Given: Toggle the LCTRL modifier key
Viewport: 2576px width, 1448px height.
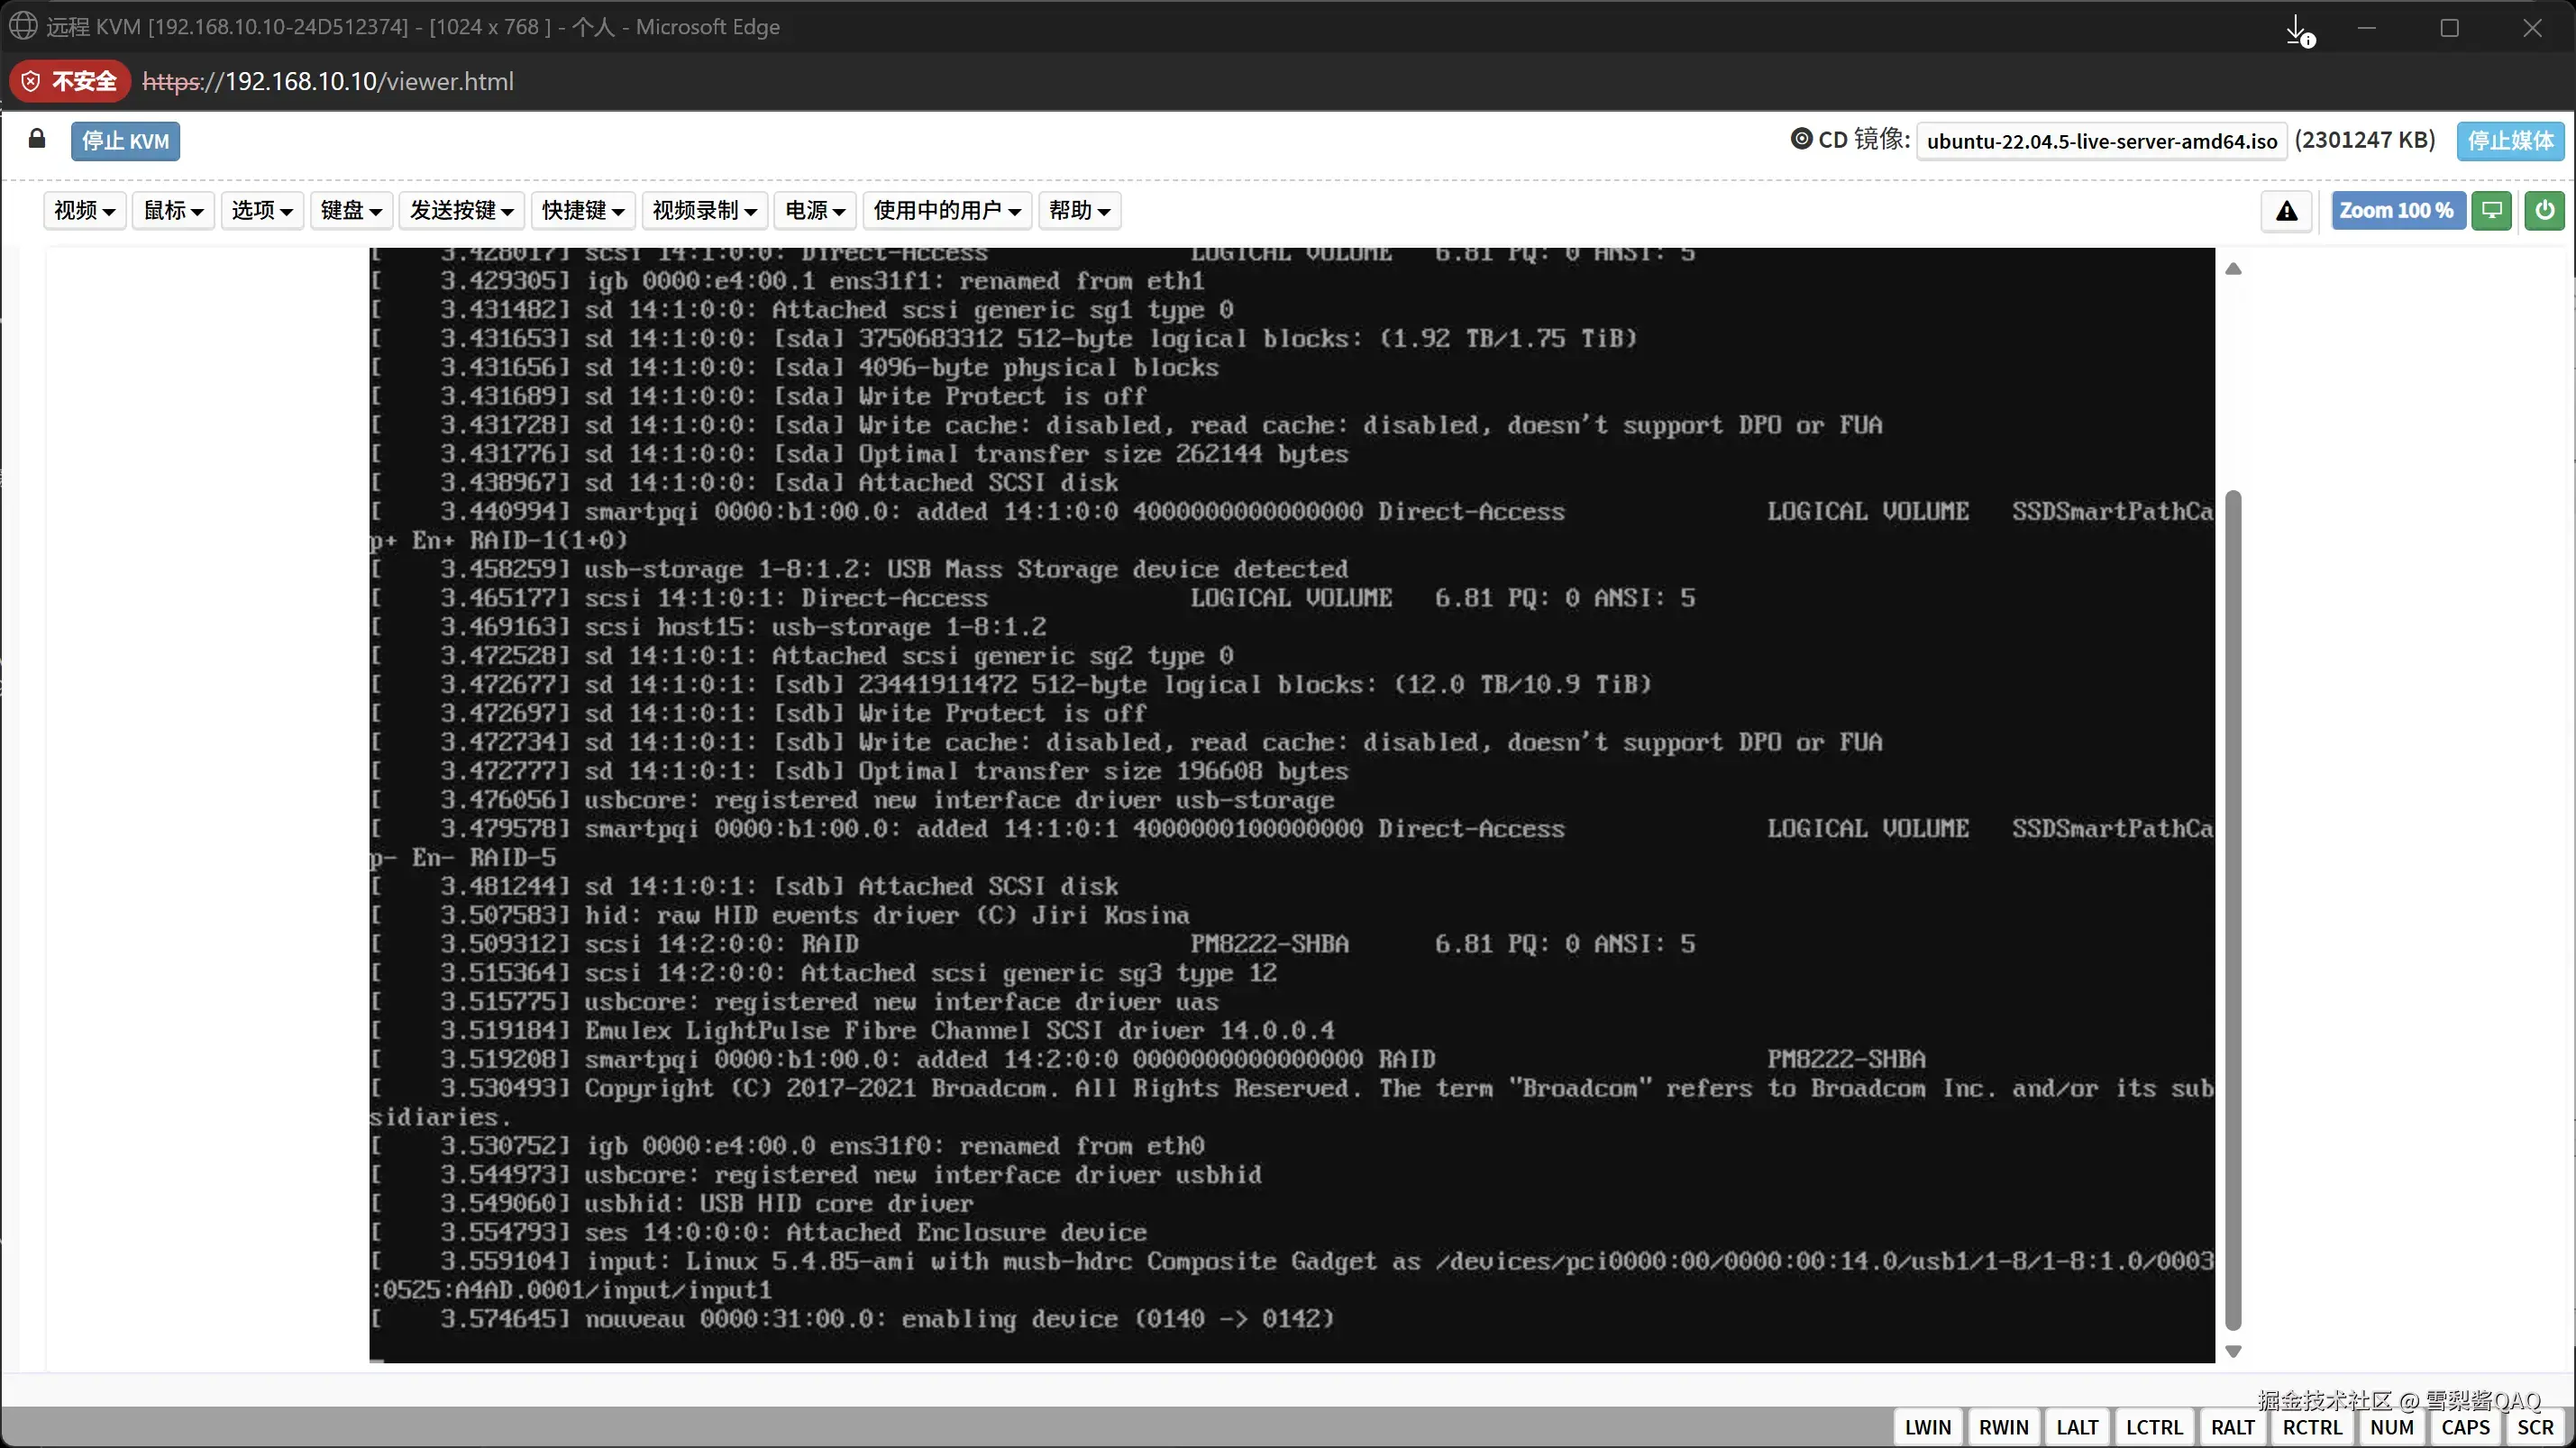Looking at the screenshot, I should [2154, 1427].
